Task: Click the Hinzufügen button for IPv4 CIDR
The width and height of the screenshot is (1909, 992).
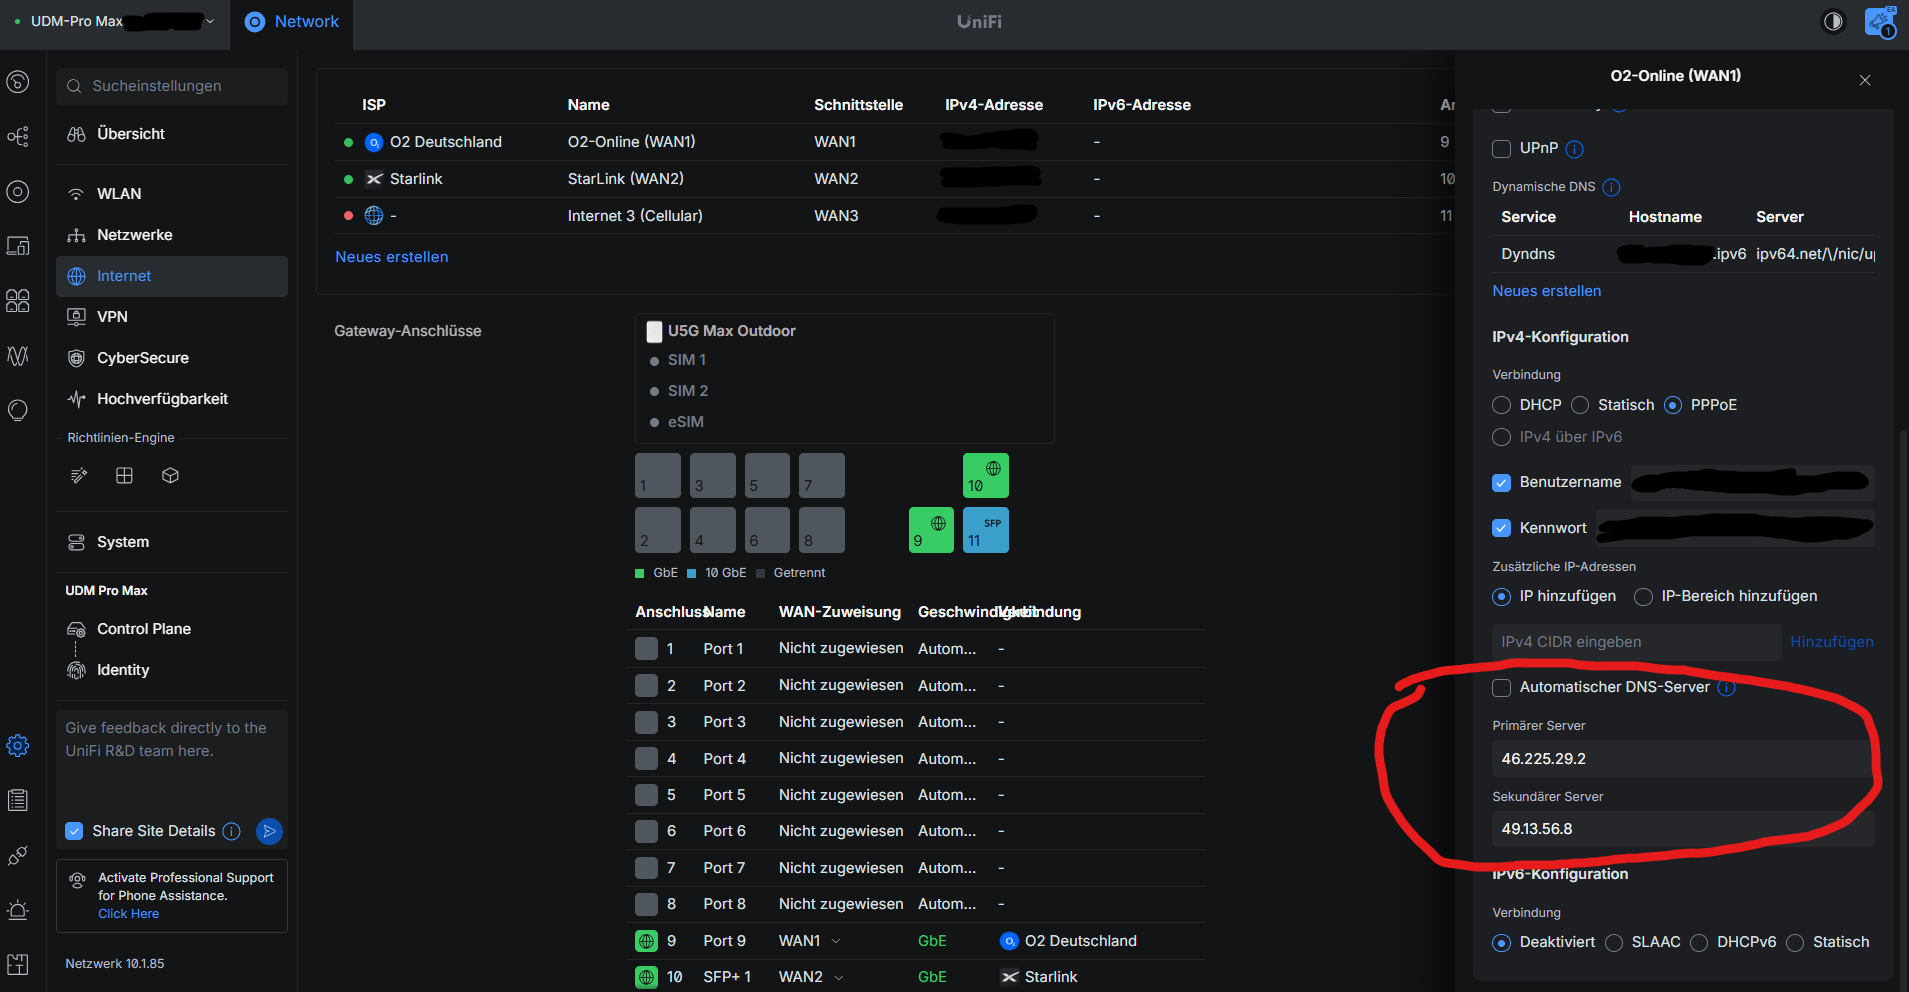Action: [1831, 642]
